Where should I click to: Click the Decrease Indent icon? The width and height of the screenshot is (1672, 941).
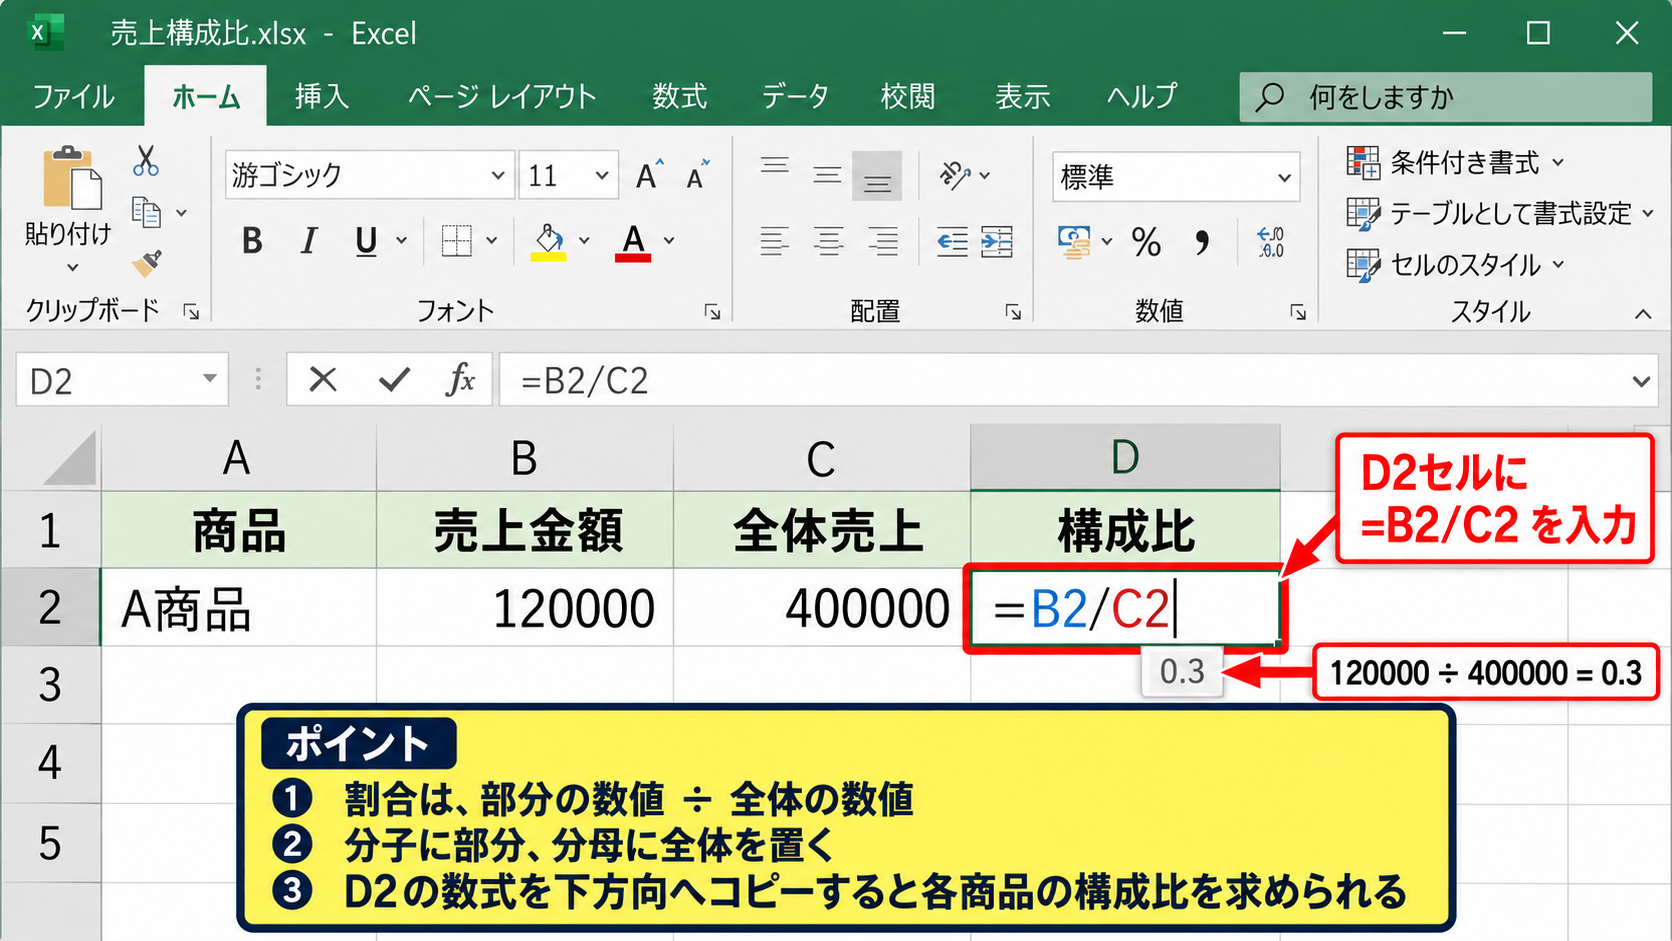[x=952, y=241]
